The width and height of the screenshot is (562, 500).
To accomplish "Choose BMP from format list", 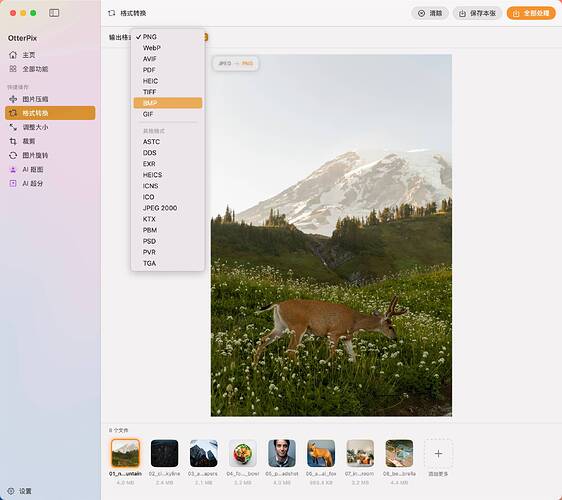I will pyautogui.click(x=168, y=103).
